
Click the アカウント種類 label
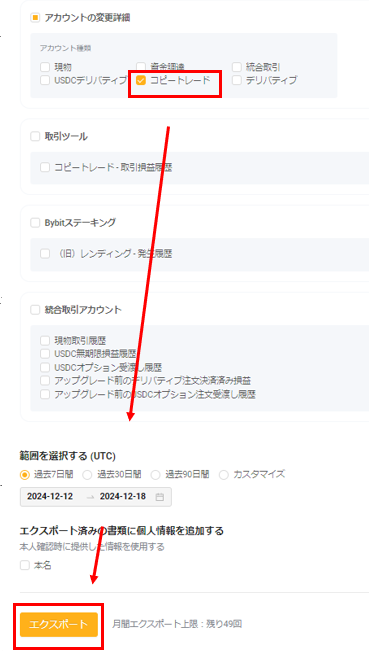tap(66, 48)
